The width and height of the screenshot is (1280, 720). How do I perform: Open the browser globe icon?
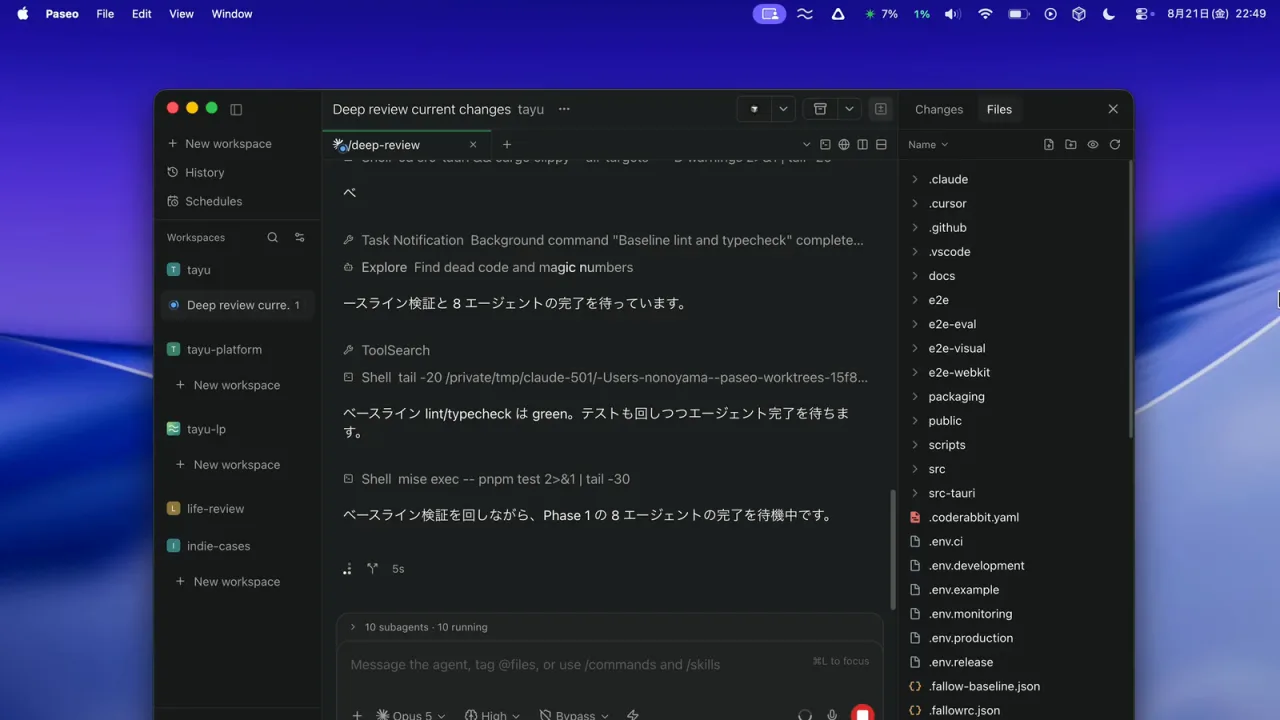click(x=844, y=145)
